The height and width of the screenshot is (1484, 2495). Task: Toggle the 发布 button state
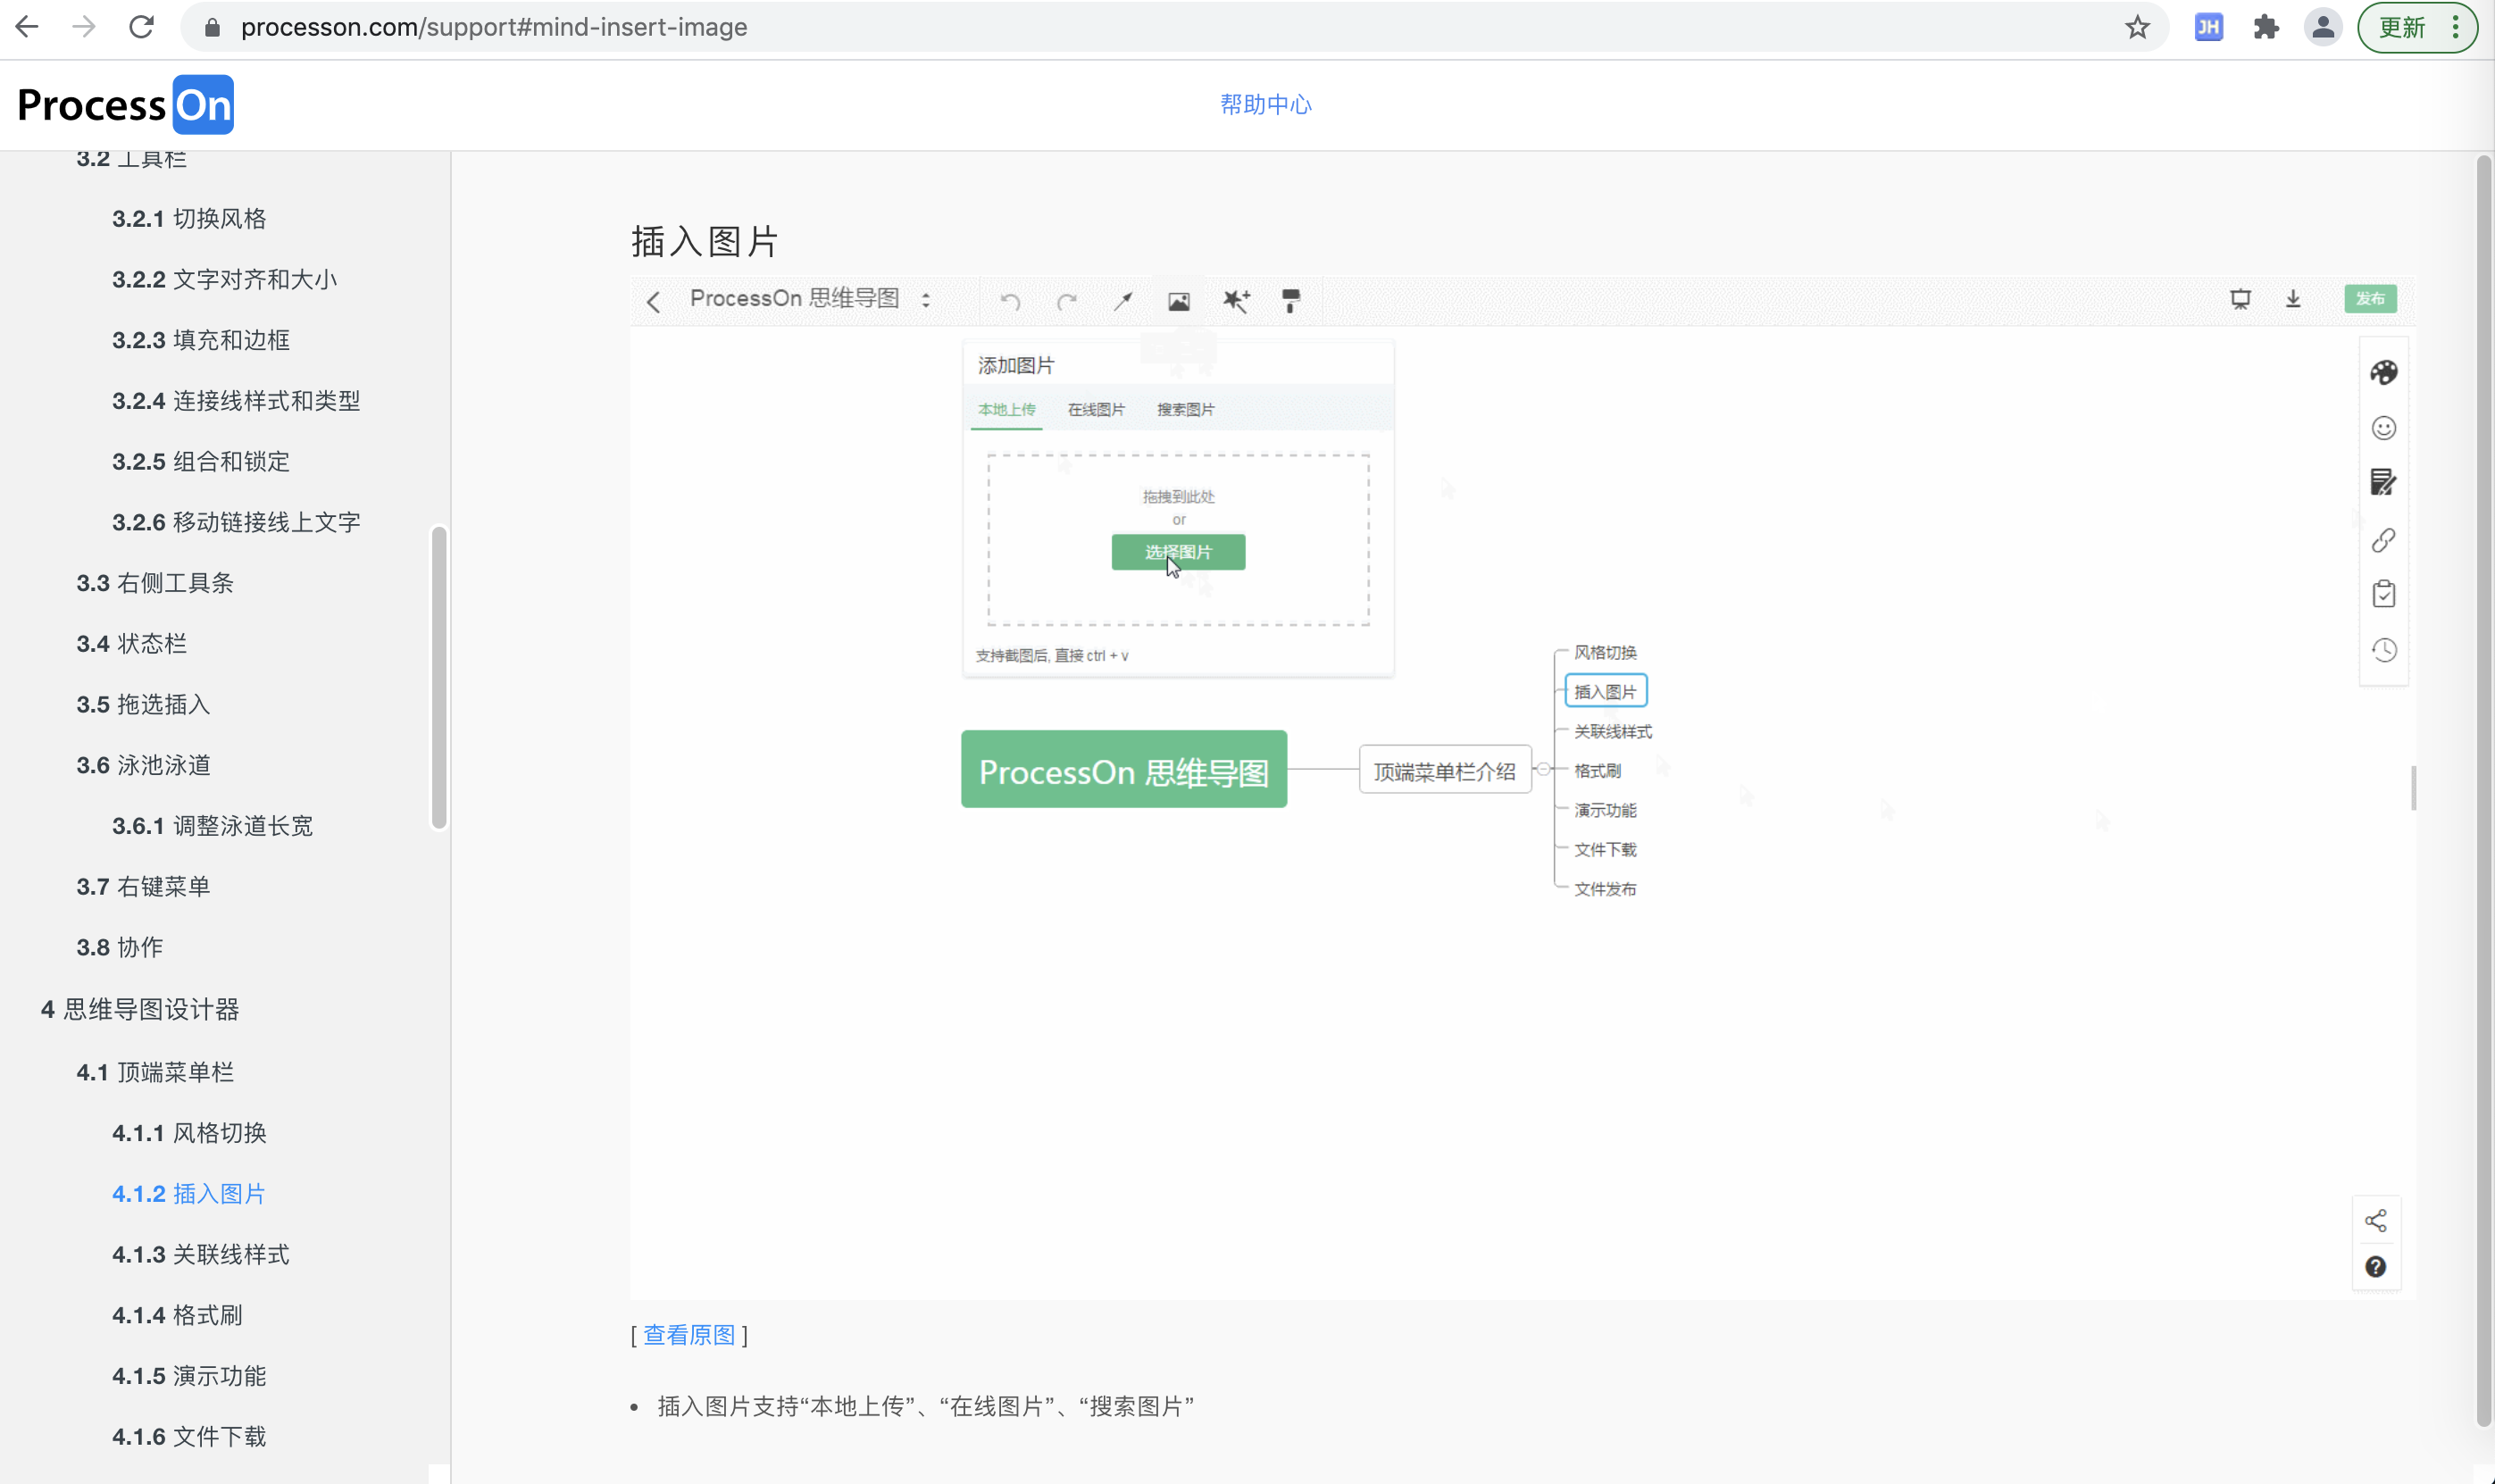[2370, 296]
